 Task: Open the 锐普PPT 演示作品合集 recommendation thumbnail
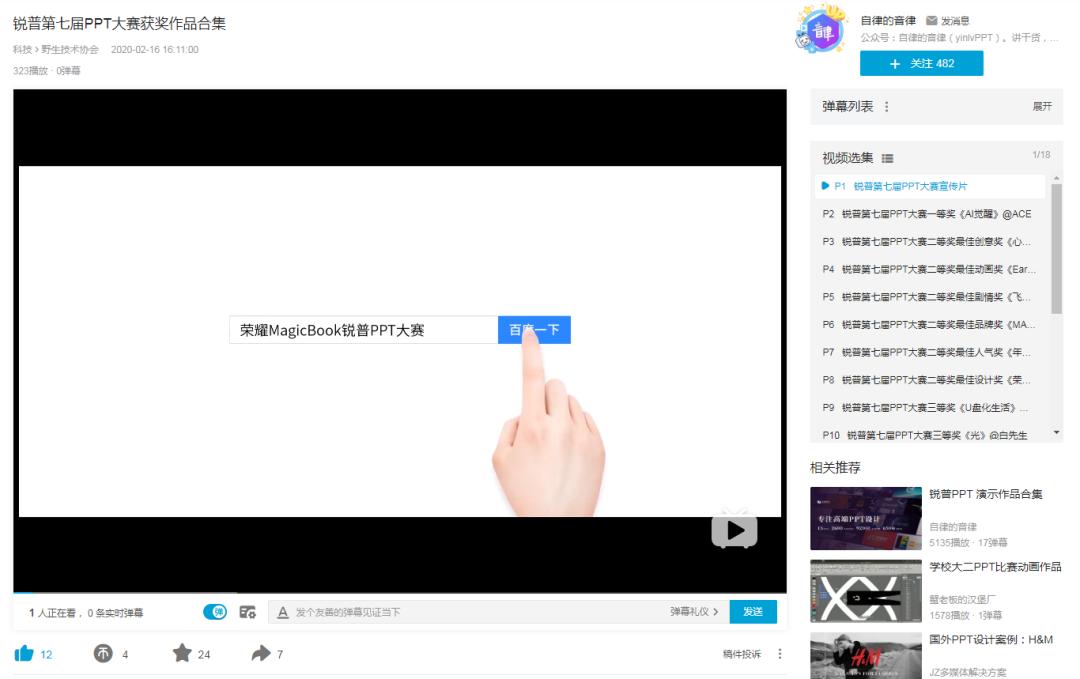pyautogui.click(x=865, y=520)
